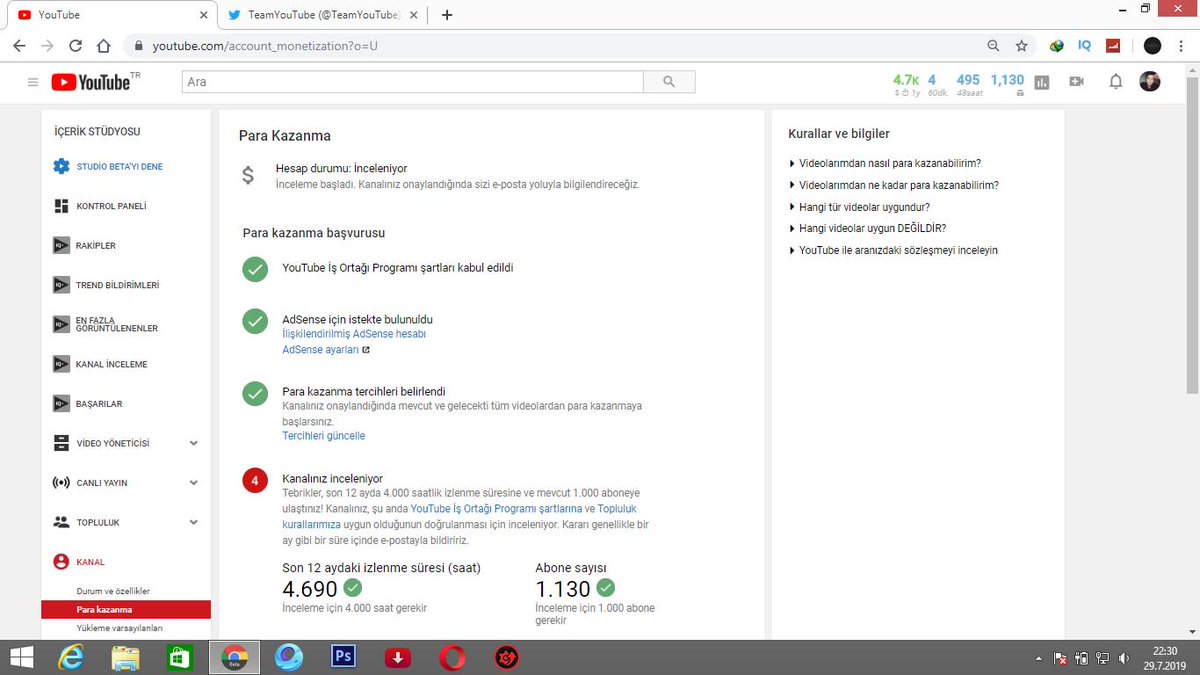This screenshot has width=1200, height=675.
Task: Open a new browser tab
Action: coord(446,15)
